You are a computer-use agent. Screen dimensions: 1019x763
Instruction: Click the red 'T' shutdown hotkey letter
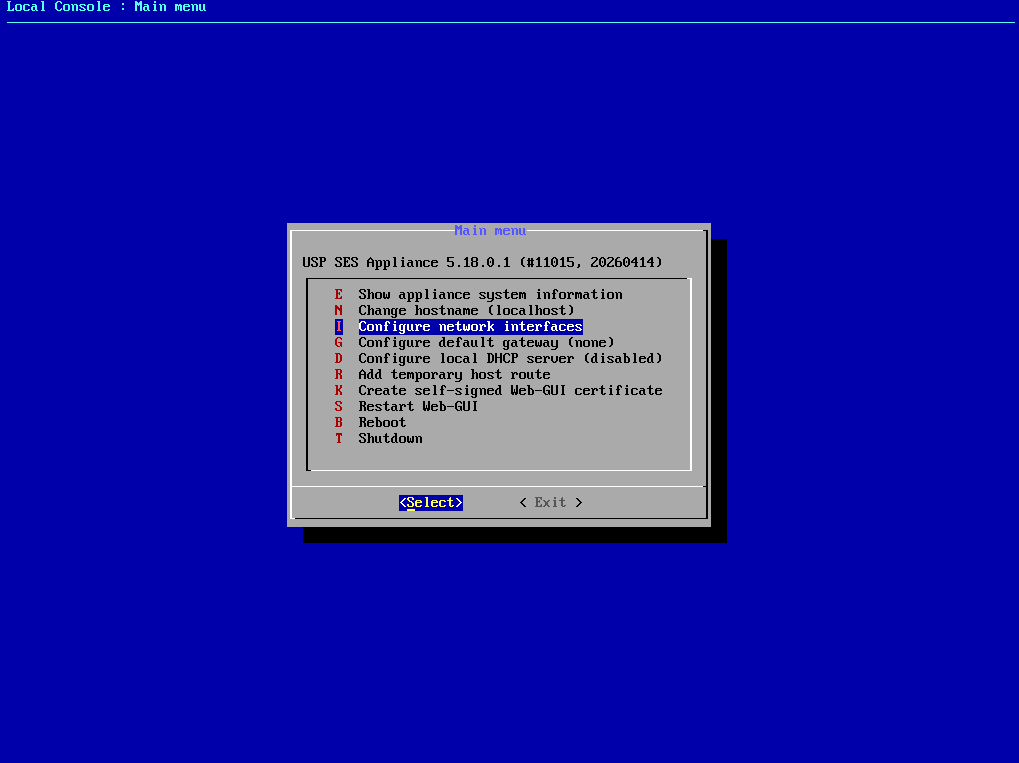338,438
